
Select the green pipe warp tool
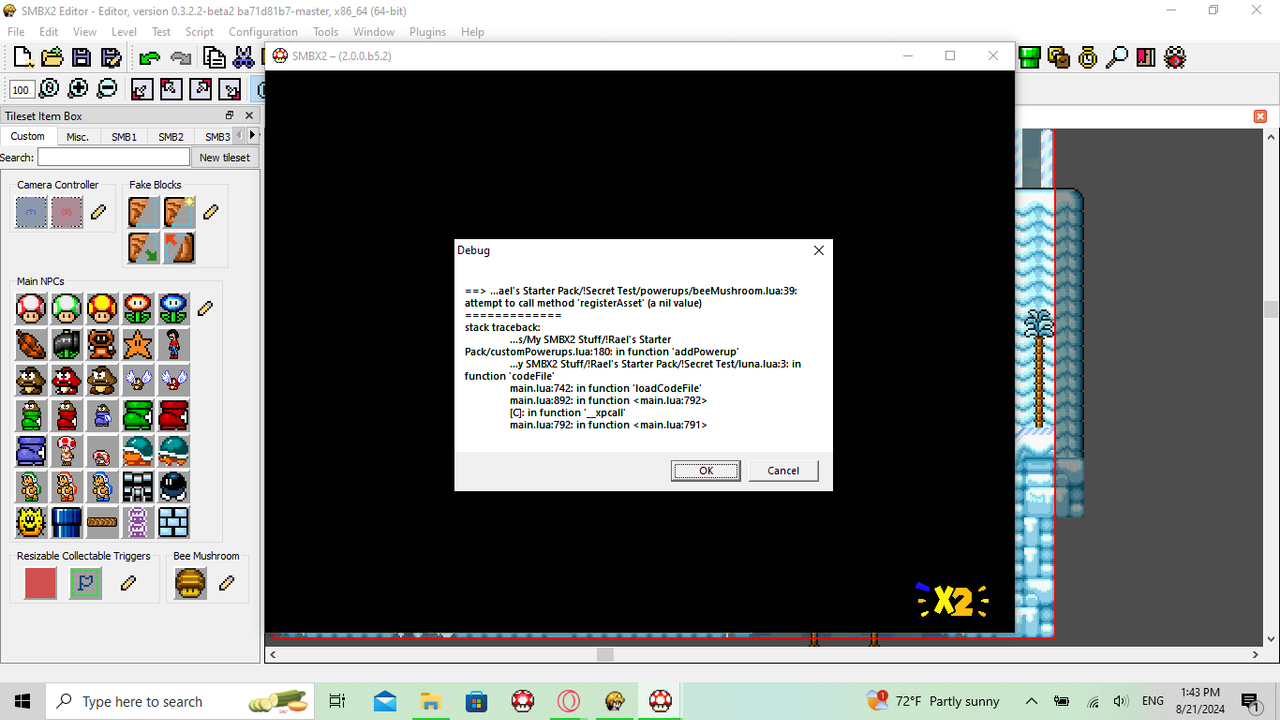(1029, 57)
